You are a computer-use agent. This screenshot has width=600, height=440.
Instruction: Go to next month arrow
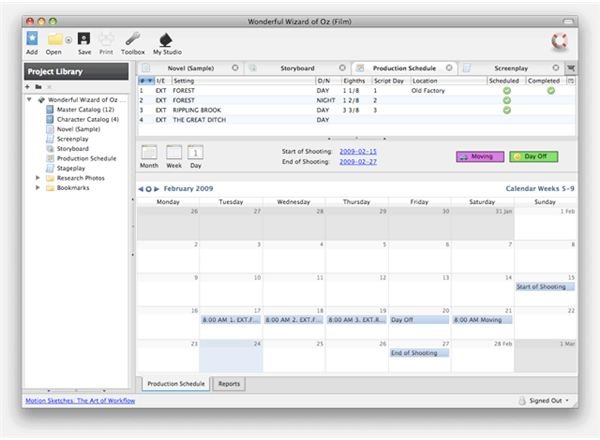click(156, 189)
